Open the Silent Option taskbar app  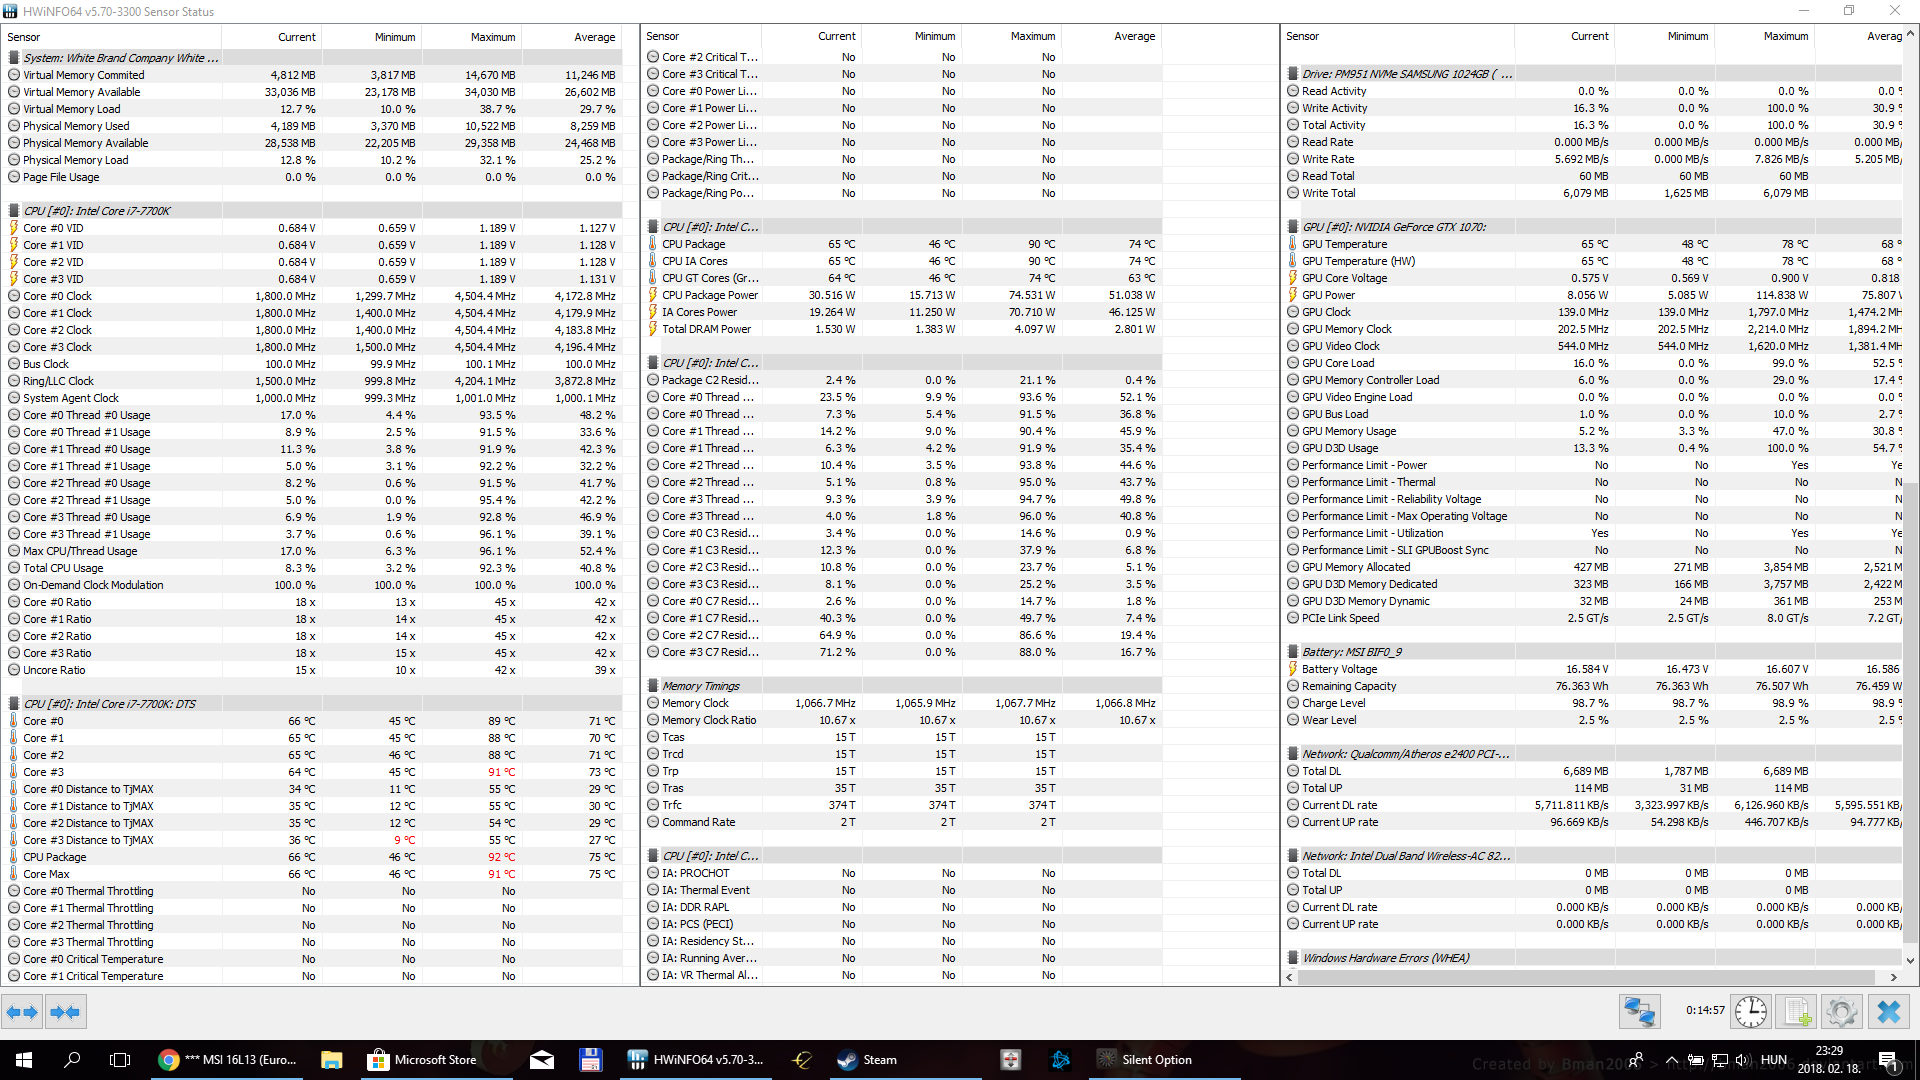(1166, 1060)
